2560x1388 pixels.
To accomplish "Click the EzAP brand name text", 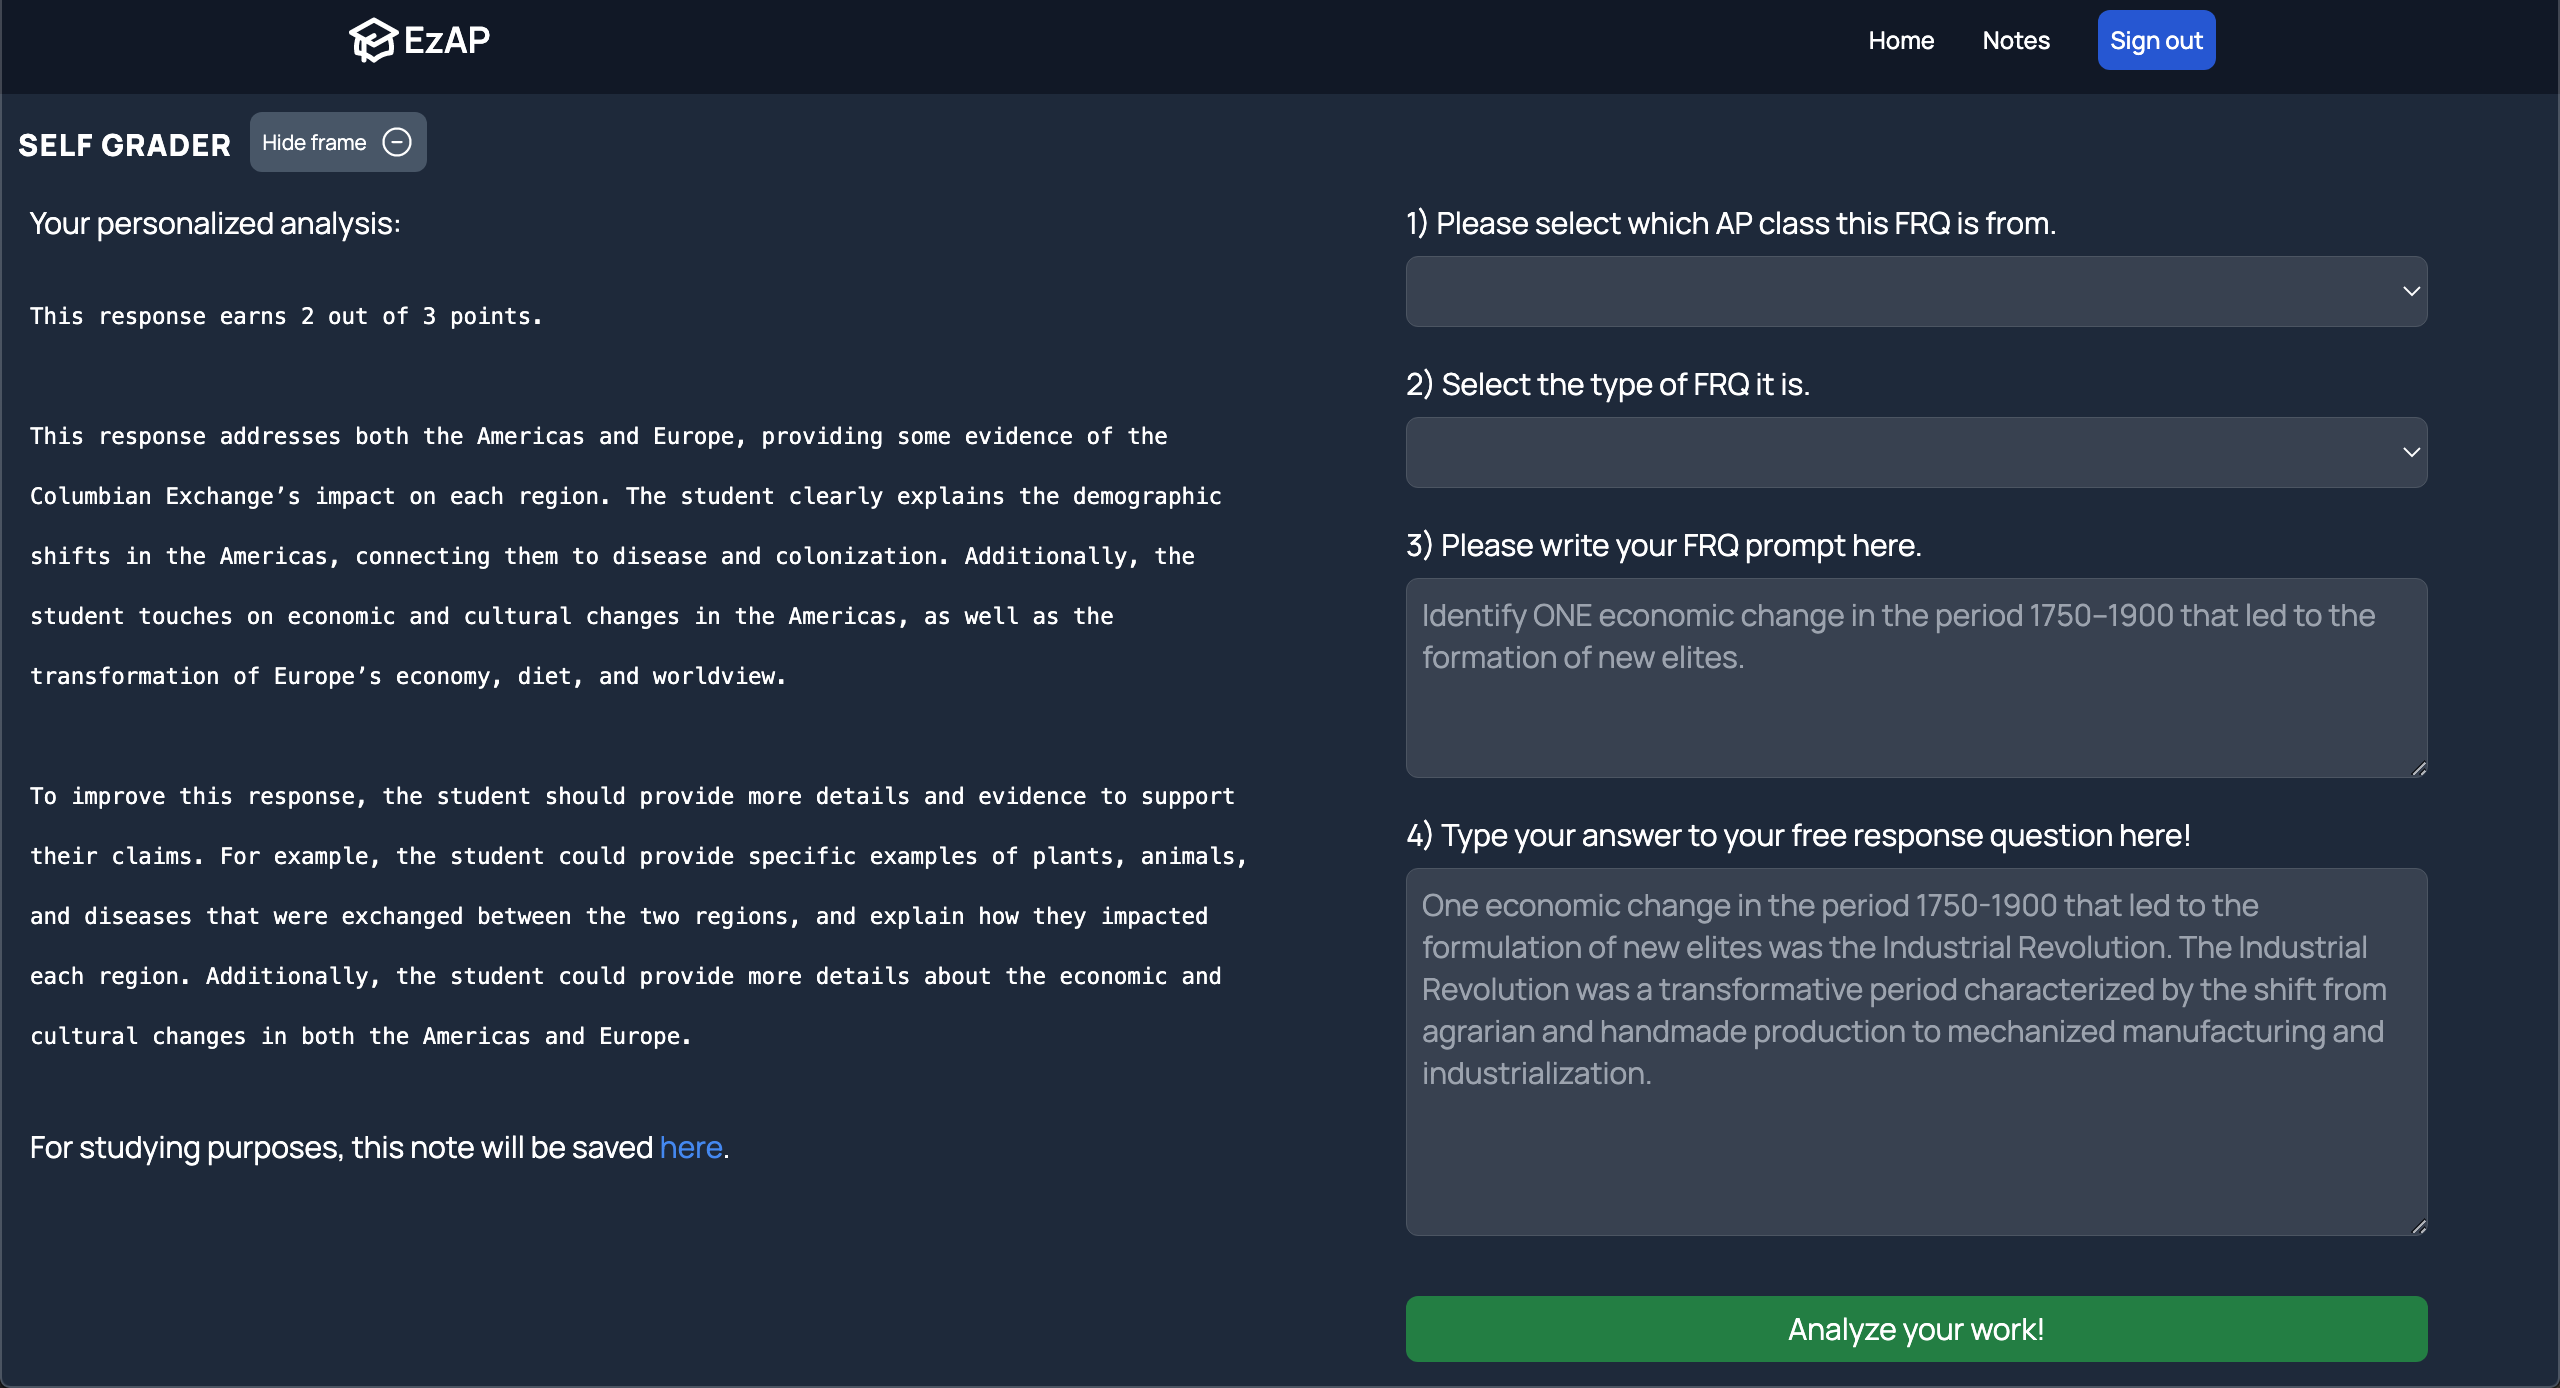I will [447, 40].
